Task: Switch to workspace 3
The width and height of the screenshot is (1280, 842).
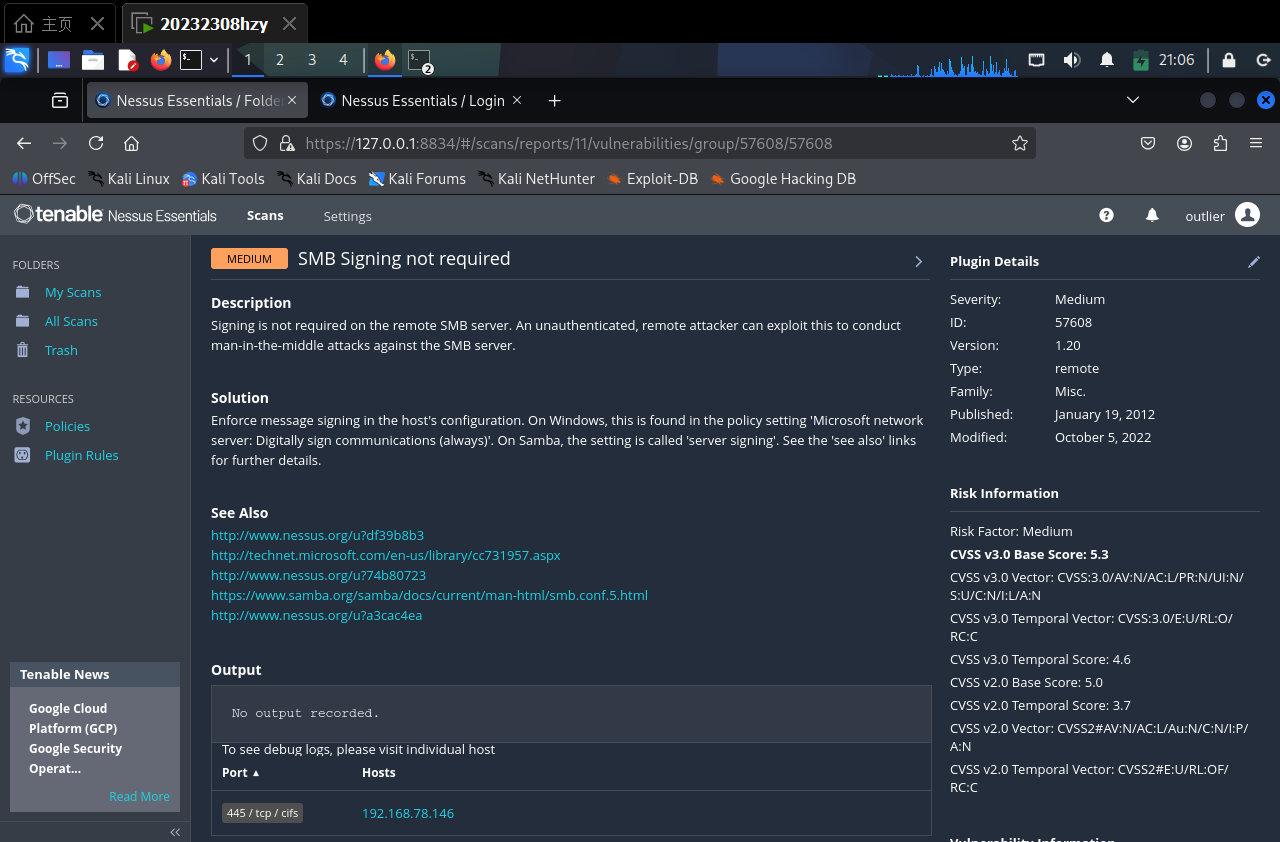Action: click(312, 60)
